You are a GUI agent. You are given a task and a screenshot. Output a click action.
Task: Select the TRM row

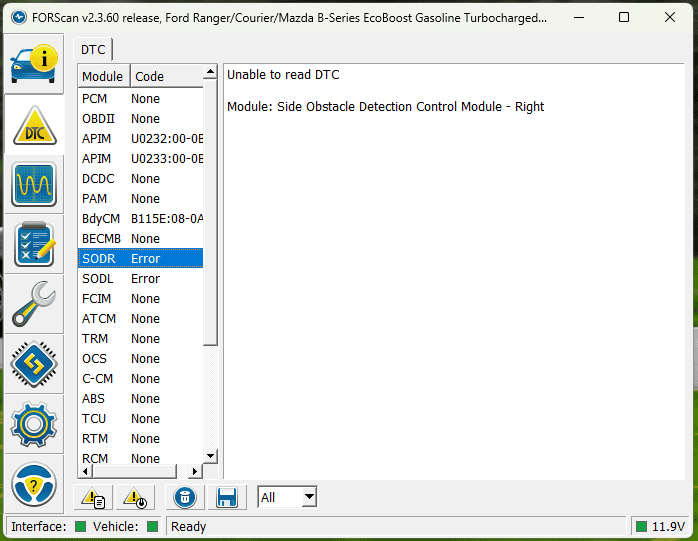tap(141, 339)
